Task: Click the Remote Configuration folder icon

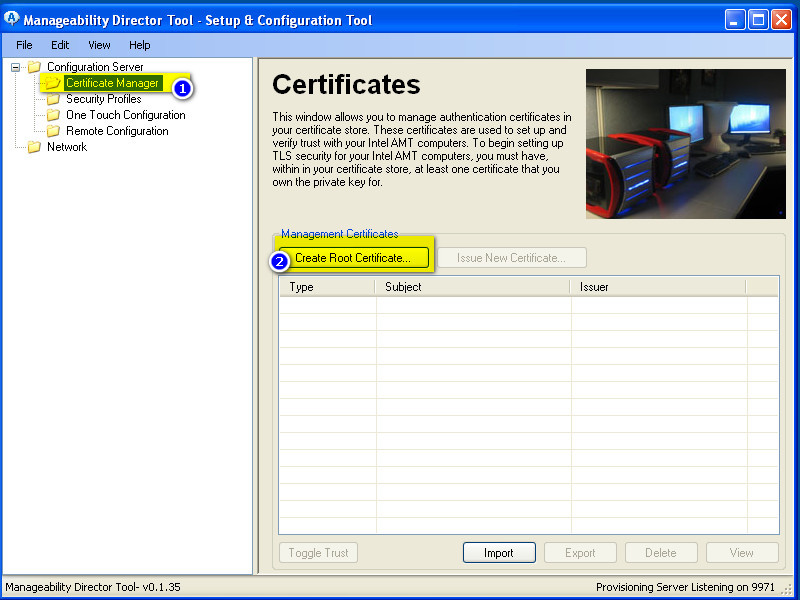Action: [x=53, y=131]
